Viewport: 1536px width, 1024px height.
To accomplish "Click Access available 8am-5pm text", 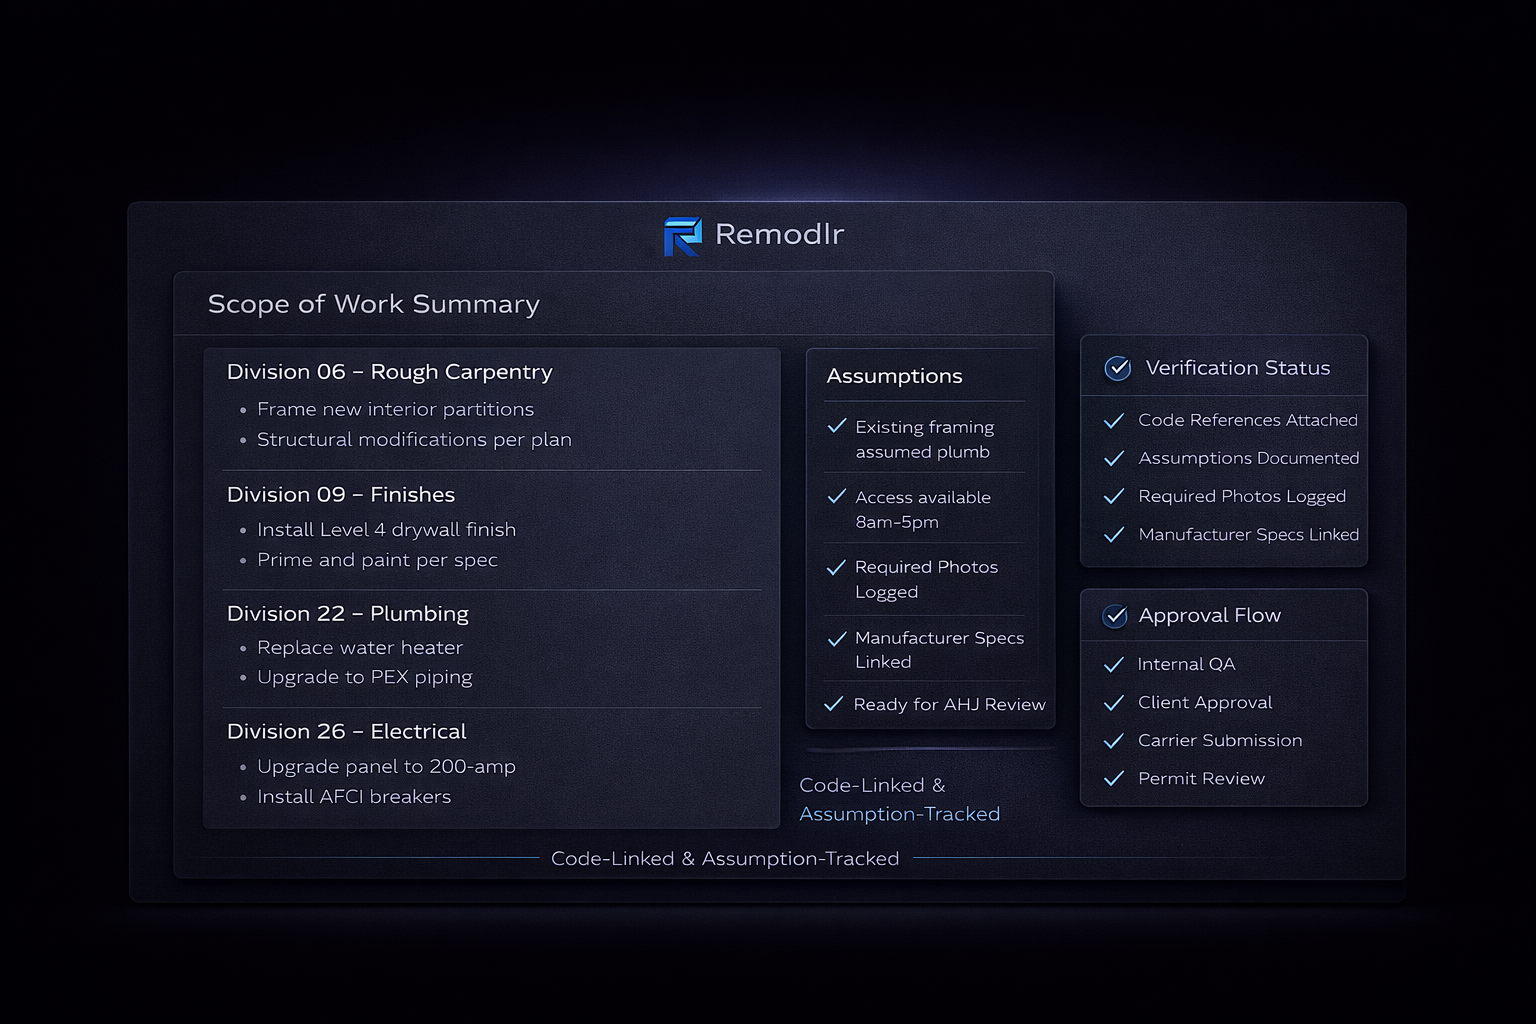I will (922, 509).
